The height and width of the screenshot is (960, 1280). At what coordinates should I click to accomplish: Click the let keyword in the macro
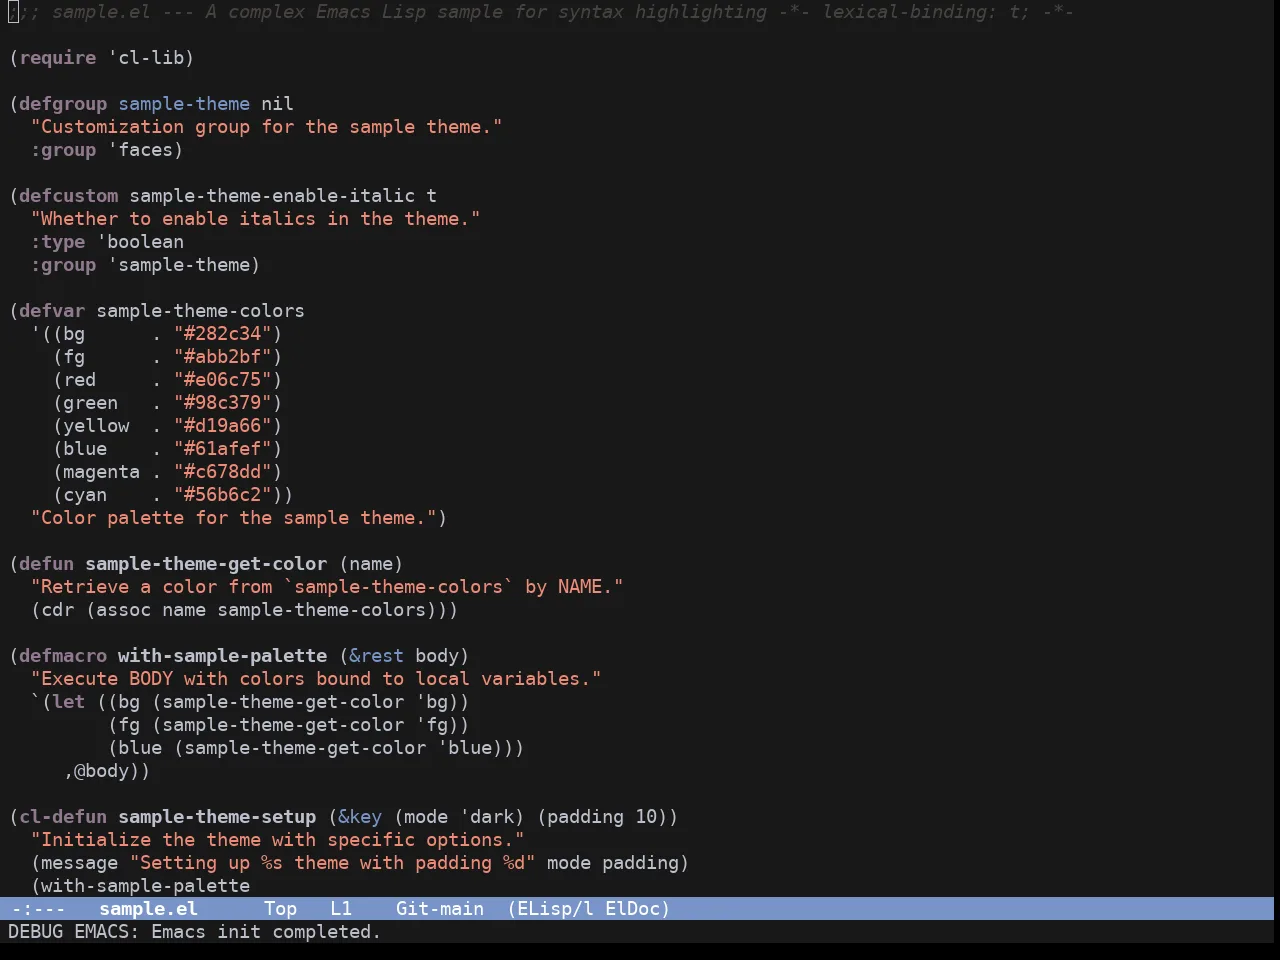coord(69,702)
